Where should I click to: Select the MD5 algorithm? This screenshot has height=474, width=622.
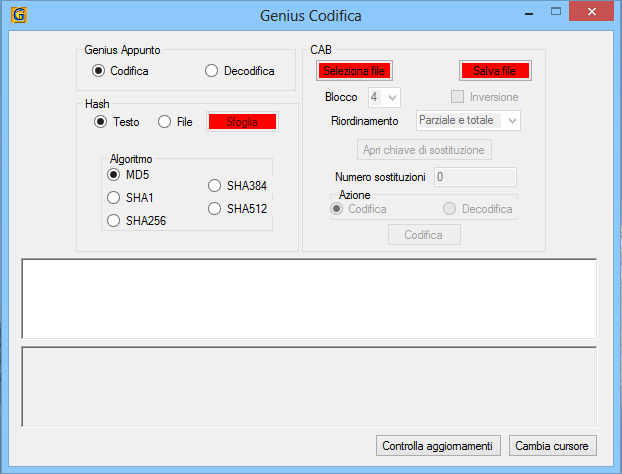114,175
